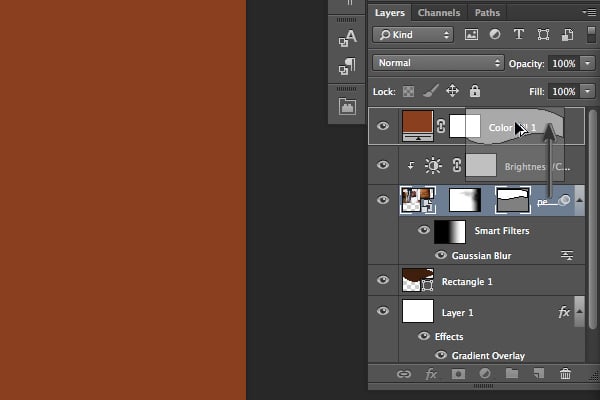Toggle Smart Filters visibility eye
600x400 pixels.
point(424,230)
